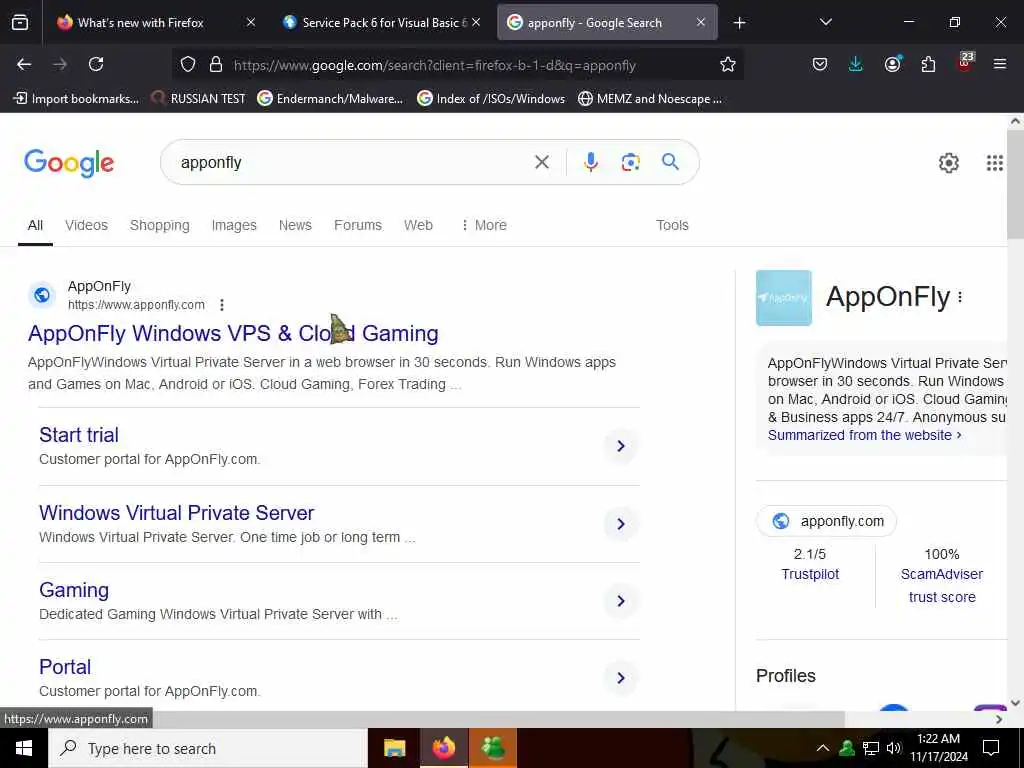Screen dimensions: 1024x768
Task: Open Start trial link
Action: click(x=79, y=435)
